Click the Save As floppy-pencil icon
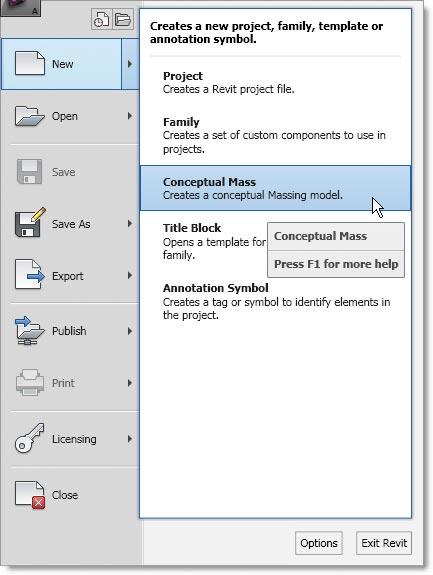The width and height of the screenshot is (433, 575). [x=30, y=223]
